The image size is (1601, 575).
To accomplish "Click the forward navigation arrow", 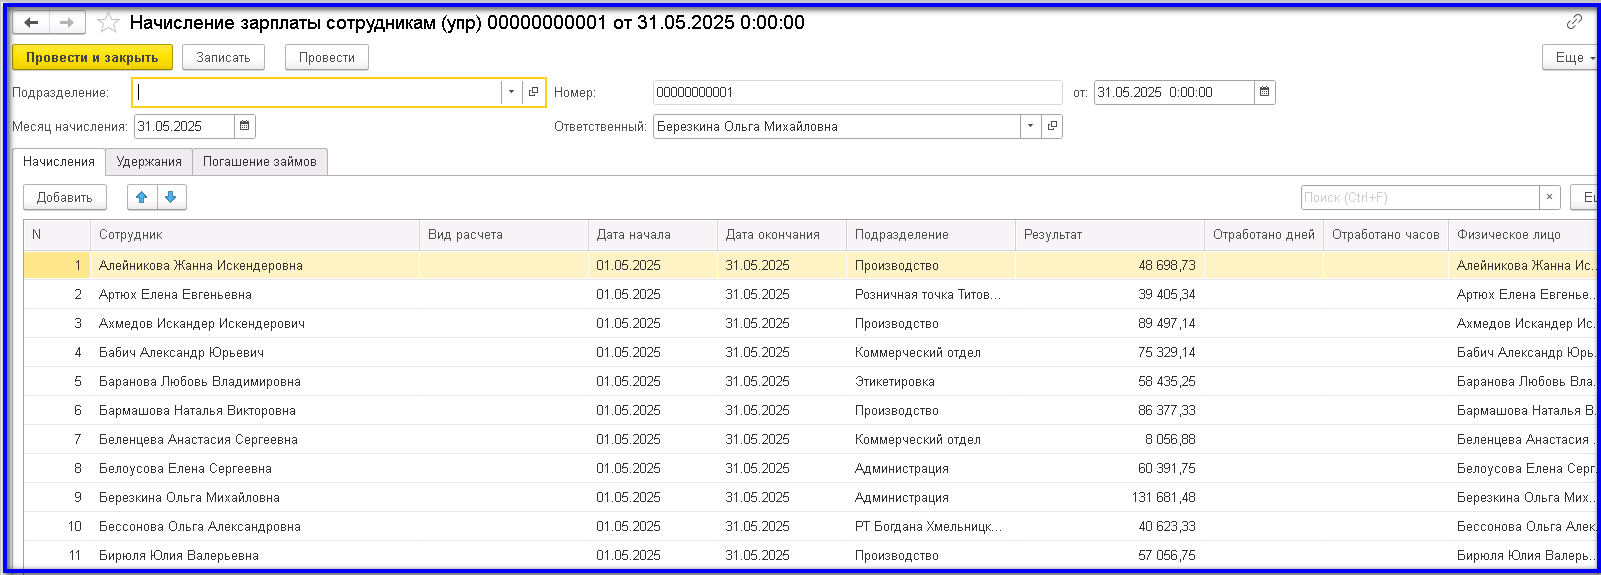I will coord(67,23).
